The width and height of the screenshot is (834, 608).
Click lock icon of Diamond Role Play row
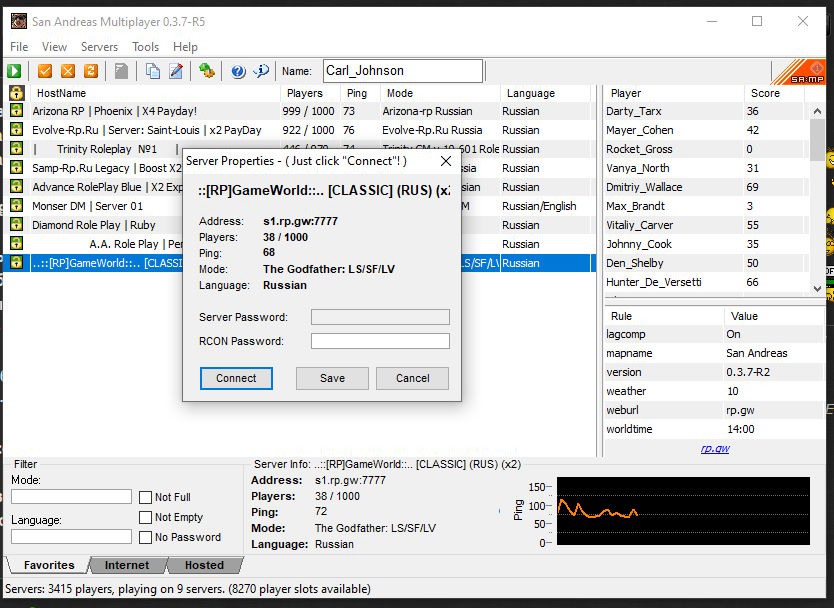coord(16,224)
